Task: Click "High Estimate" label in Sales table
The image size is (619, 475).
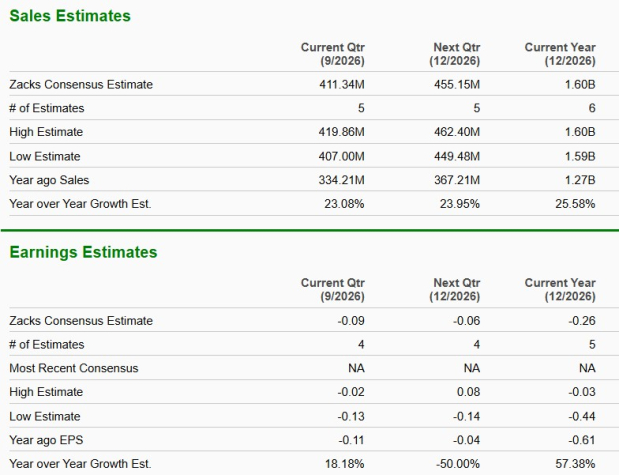Action: 46,132
